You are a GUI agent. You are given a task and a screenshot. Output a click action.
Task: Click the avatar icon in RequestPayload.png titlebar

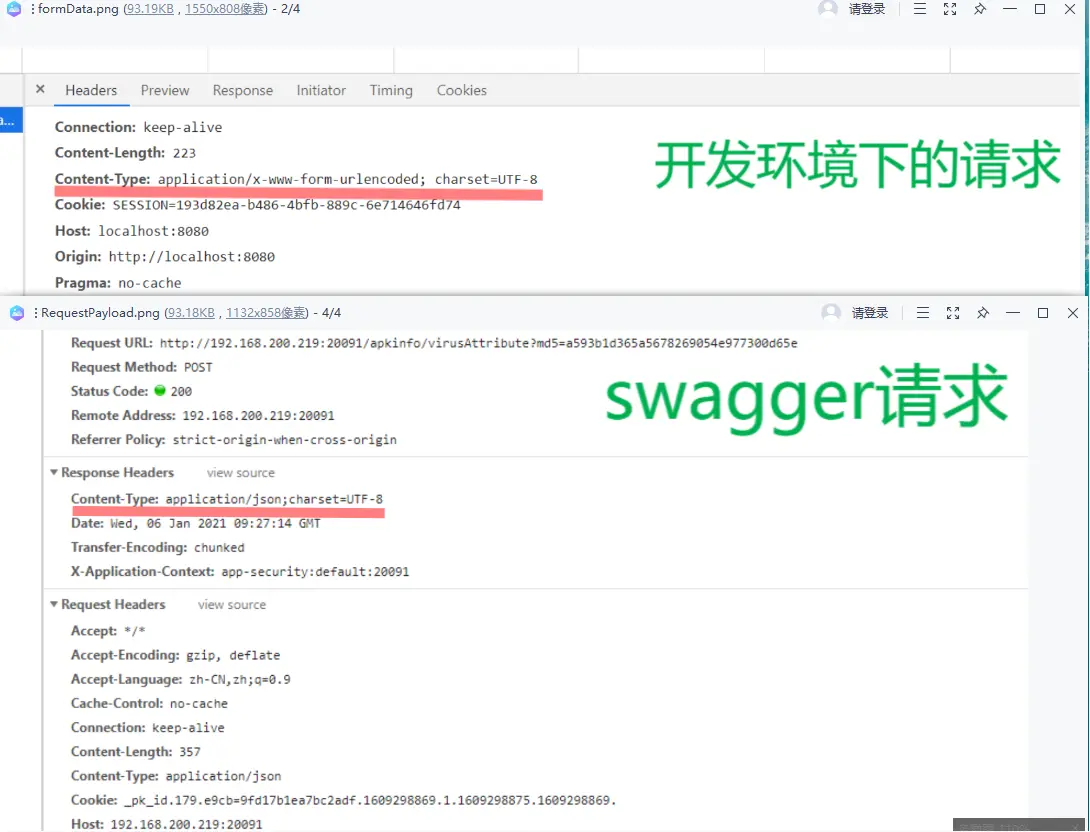(831, 312)
